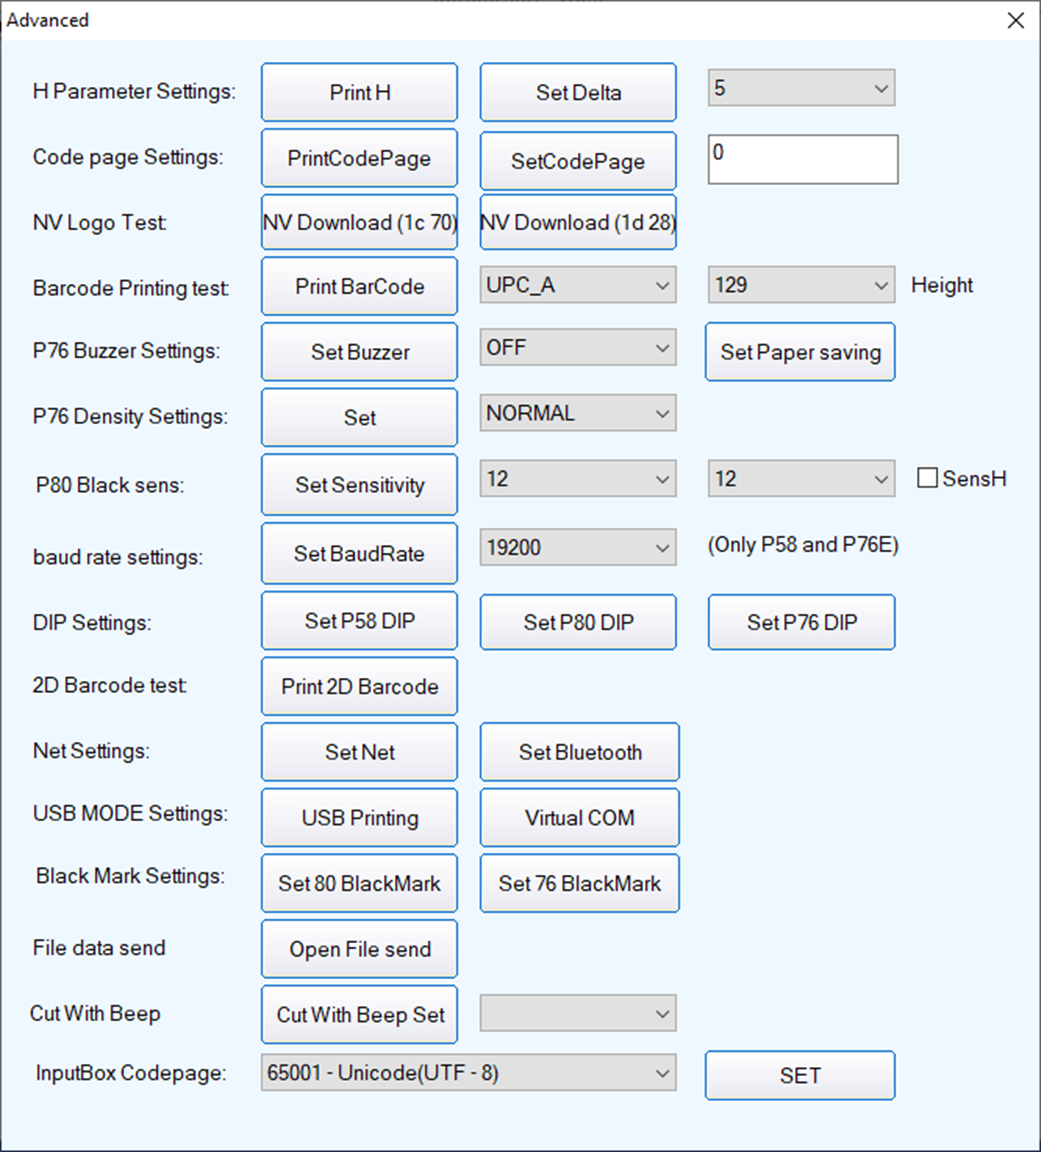Click the 'H Parameter Settings:' label

[134, 91]
